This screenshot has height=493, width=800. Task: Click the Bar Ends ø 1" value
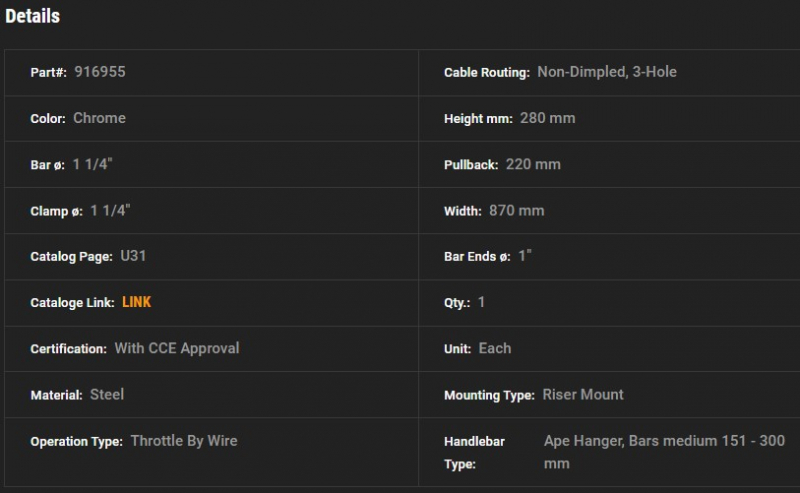coord(525,256)
